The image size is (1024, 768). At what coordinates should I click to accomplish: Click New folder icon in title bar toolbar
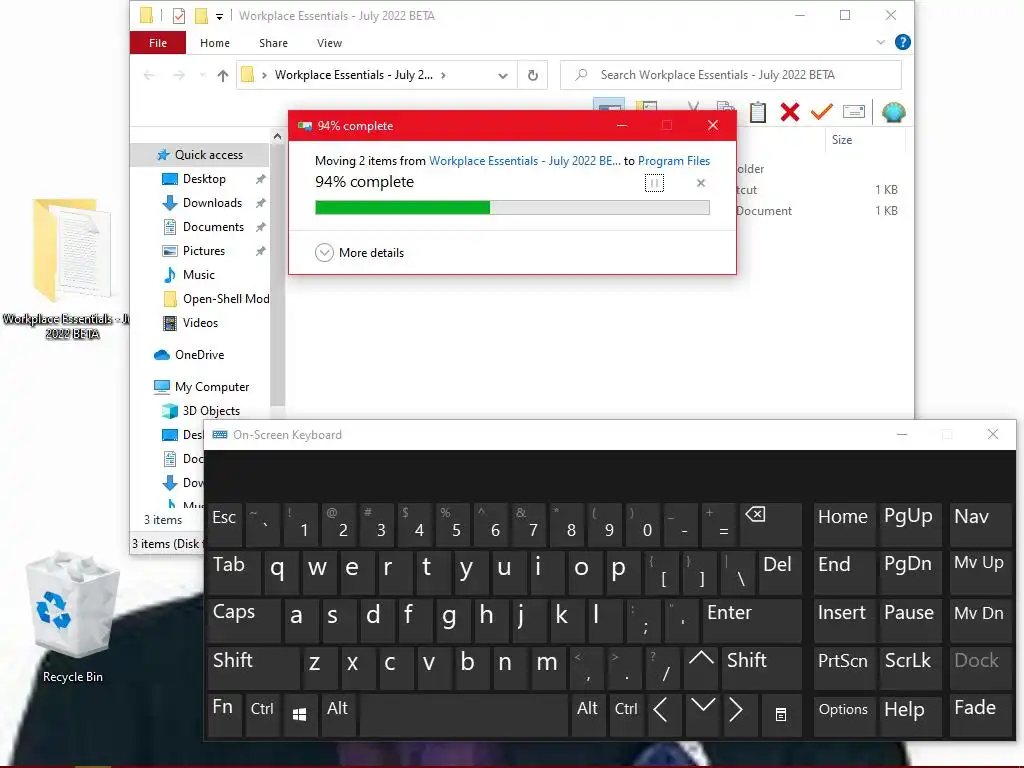pos(201,16)
